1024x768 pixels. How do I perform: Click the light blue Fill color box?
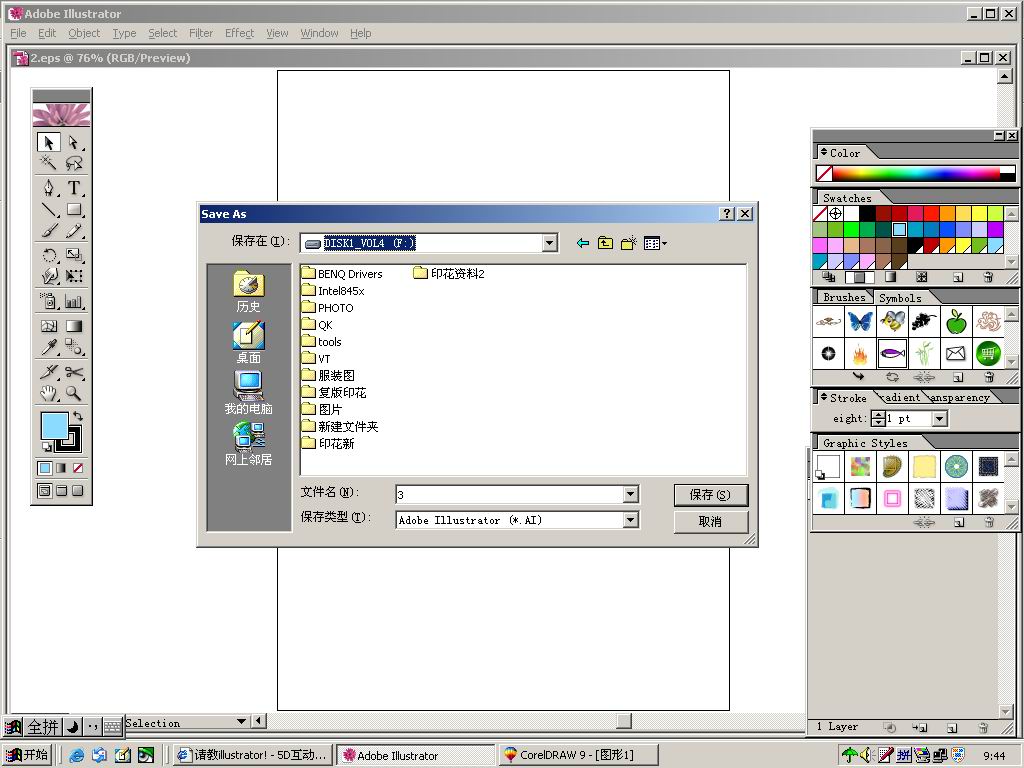click(54, 426)
